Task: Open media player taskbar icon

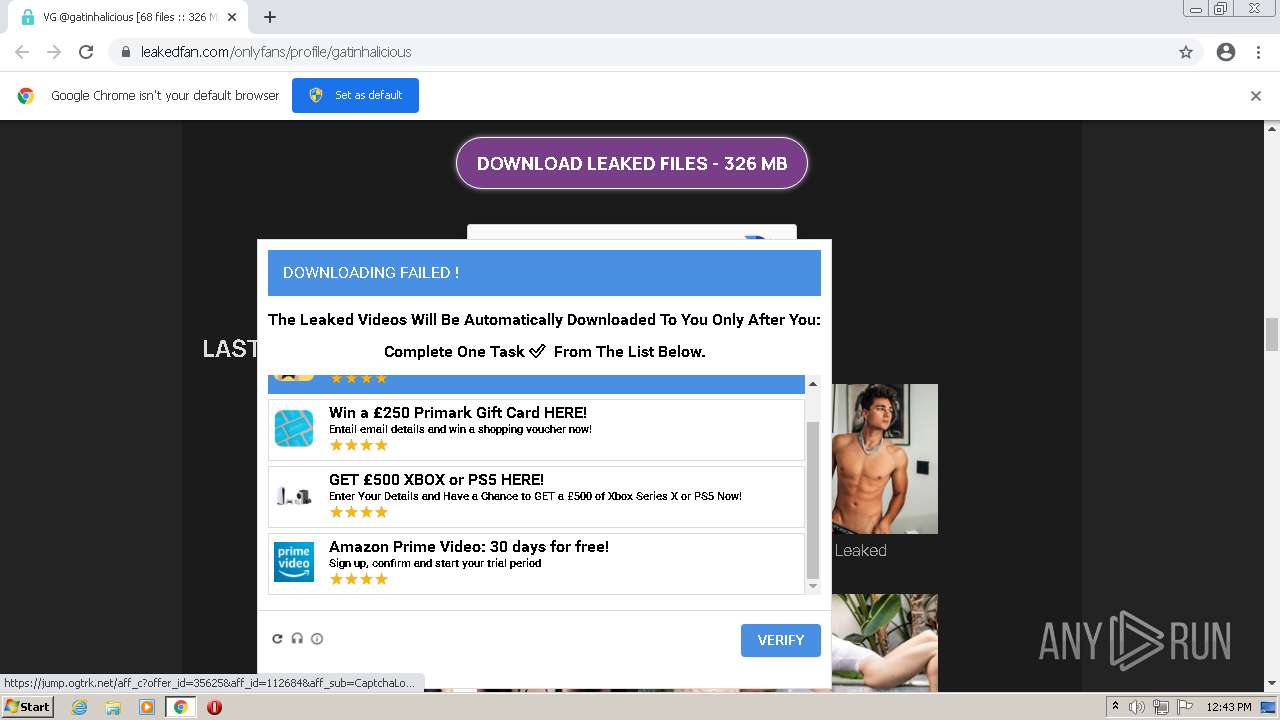Action: (147, 707)
